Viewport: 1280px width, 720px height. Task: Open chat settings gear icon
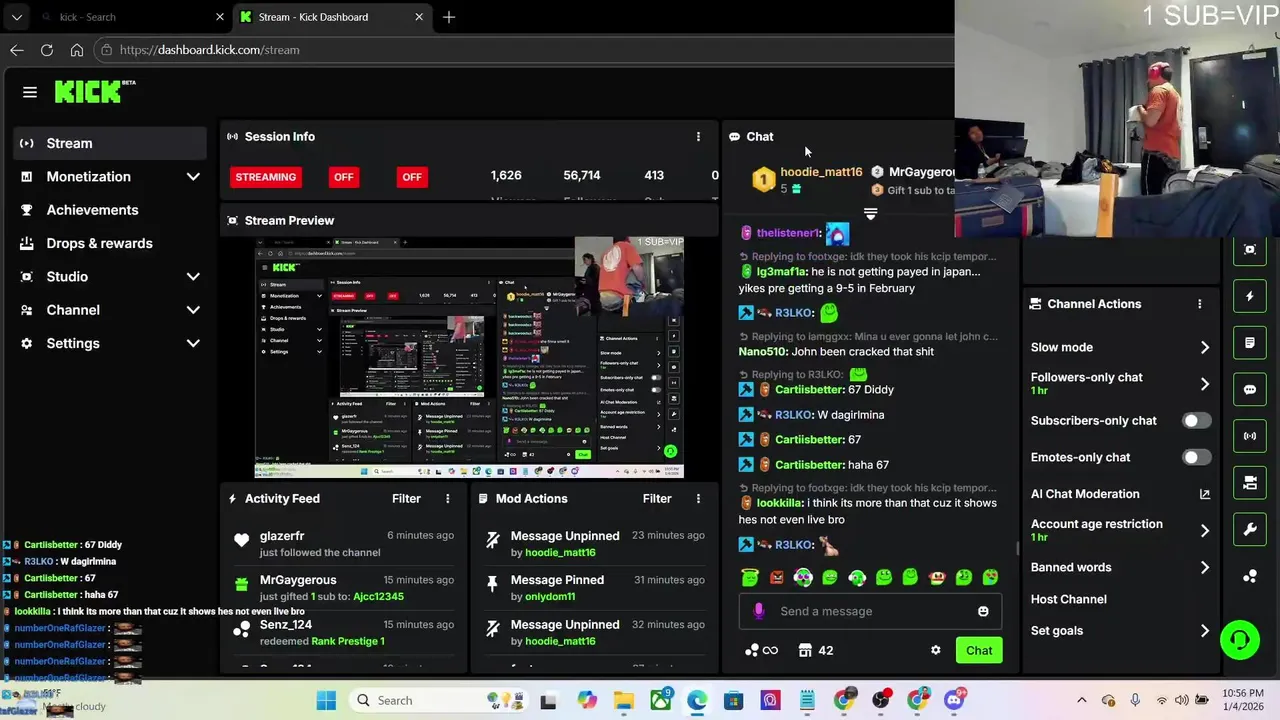pyautogui.click(x=936, y=650)
